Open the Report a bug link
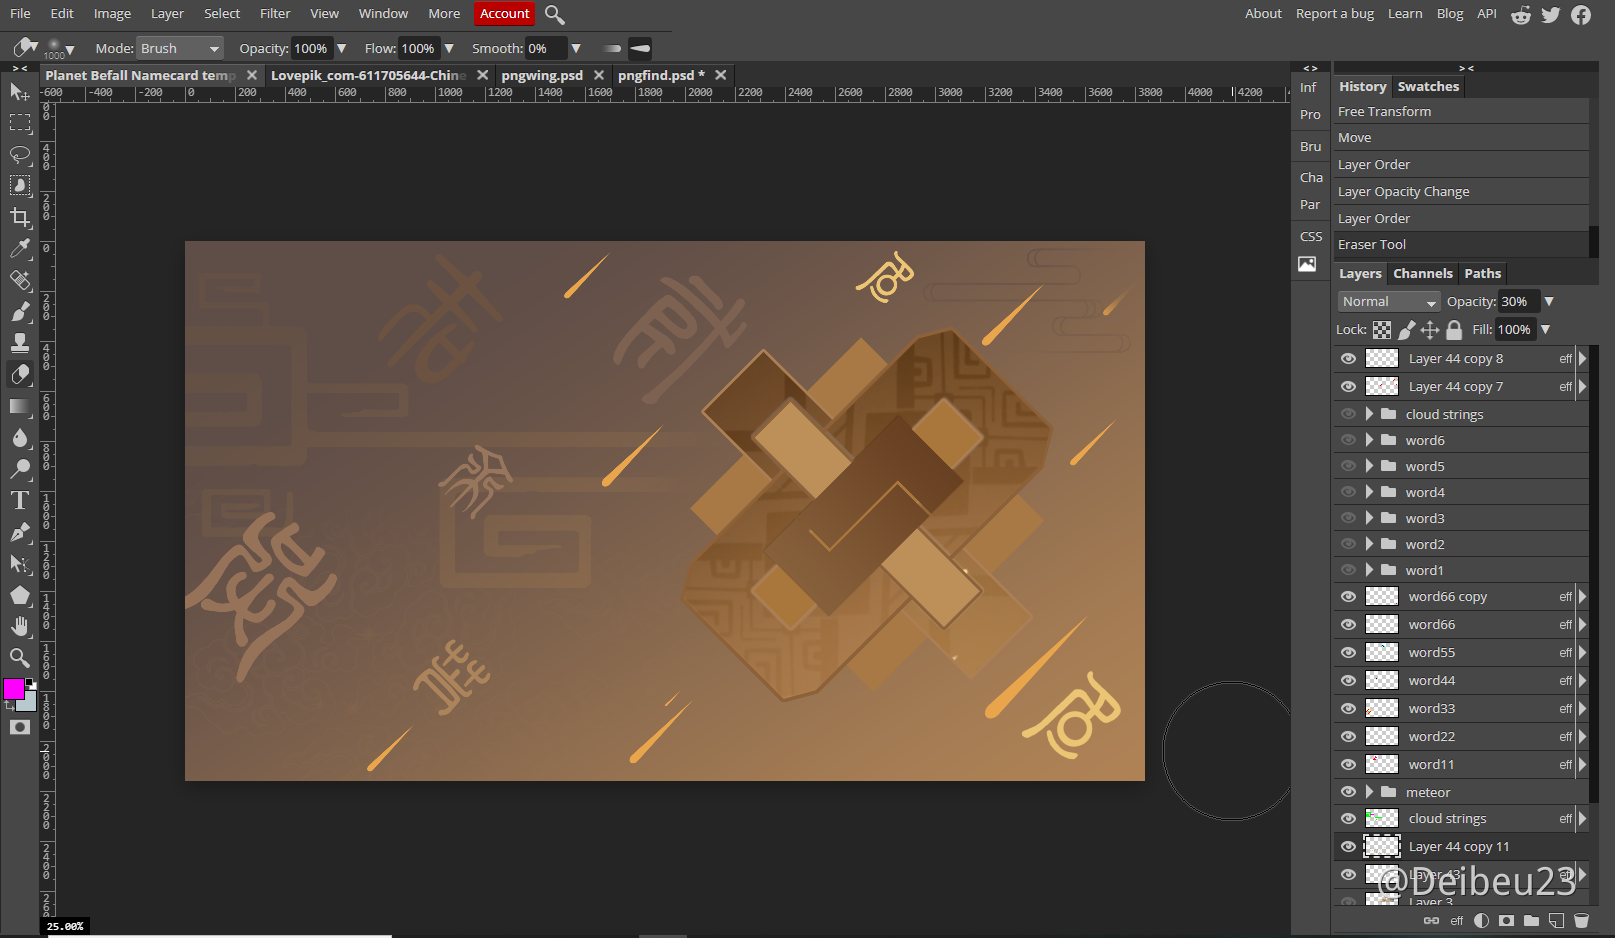The height and width of the screenshot is (938, 1615). pyautogui.click(x=1334, y=14)
